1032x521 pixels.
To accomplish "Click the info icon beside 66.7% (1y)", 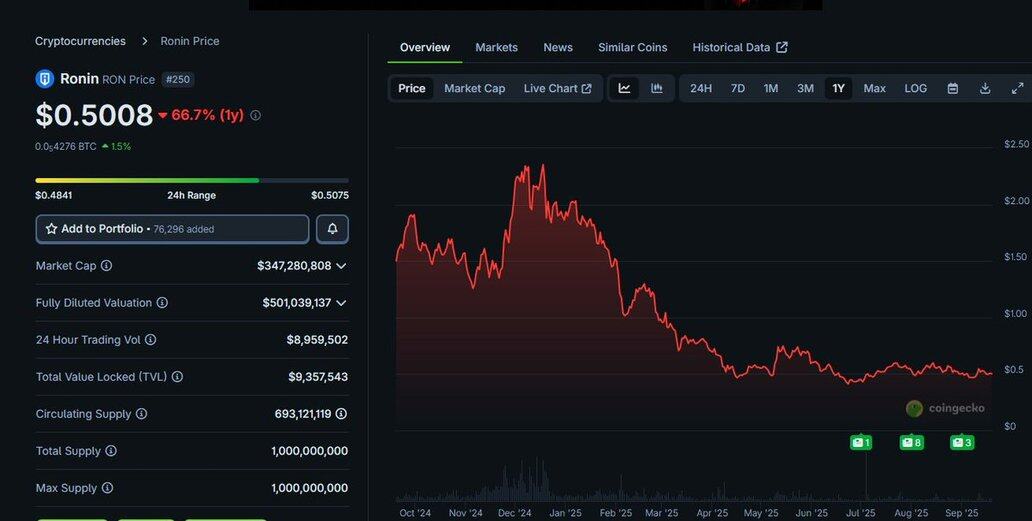I will pyautogui.click(x=255, y=115).
